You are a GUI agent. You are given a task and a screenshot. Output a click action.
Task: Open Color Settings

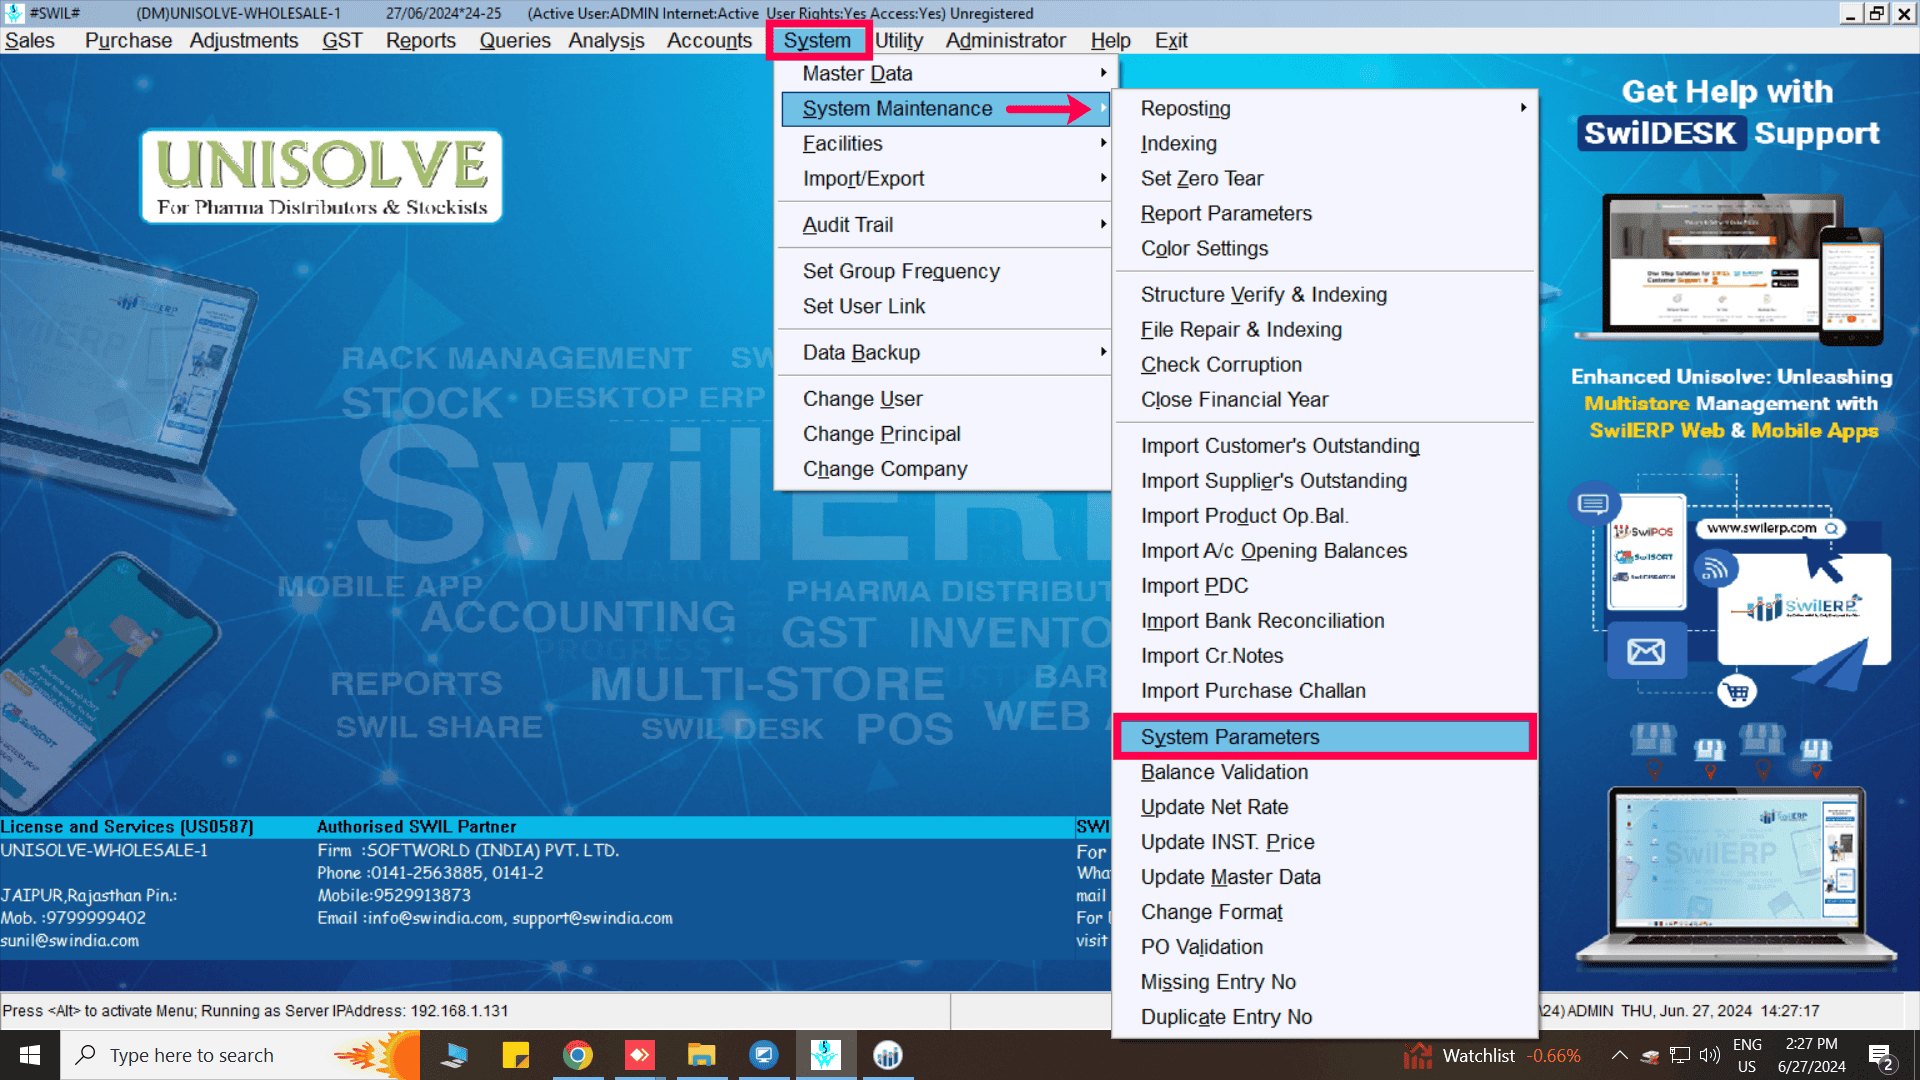(x=1325, y=249)
